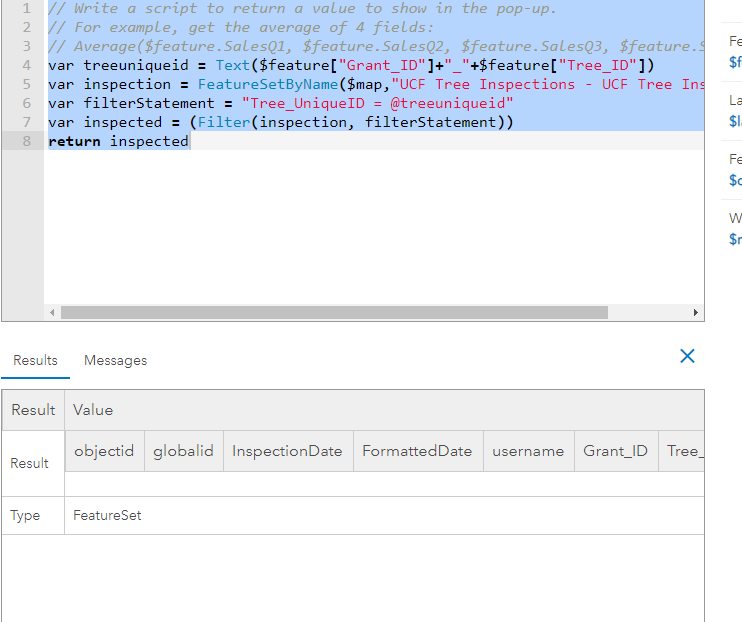Click the horizontal scrollbar thumb in editor

(334, 312)
